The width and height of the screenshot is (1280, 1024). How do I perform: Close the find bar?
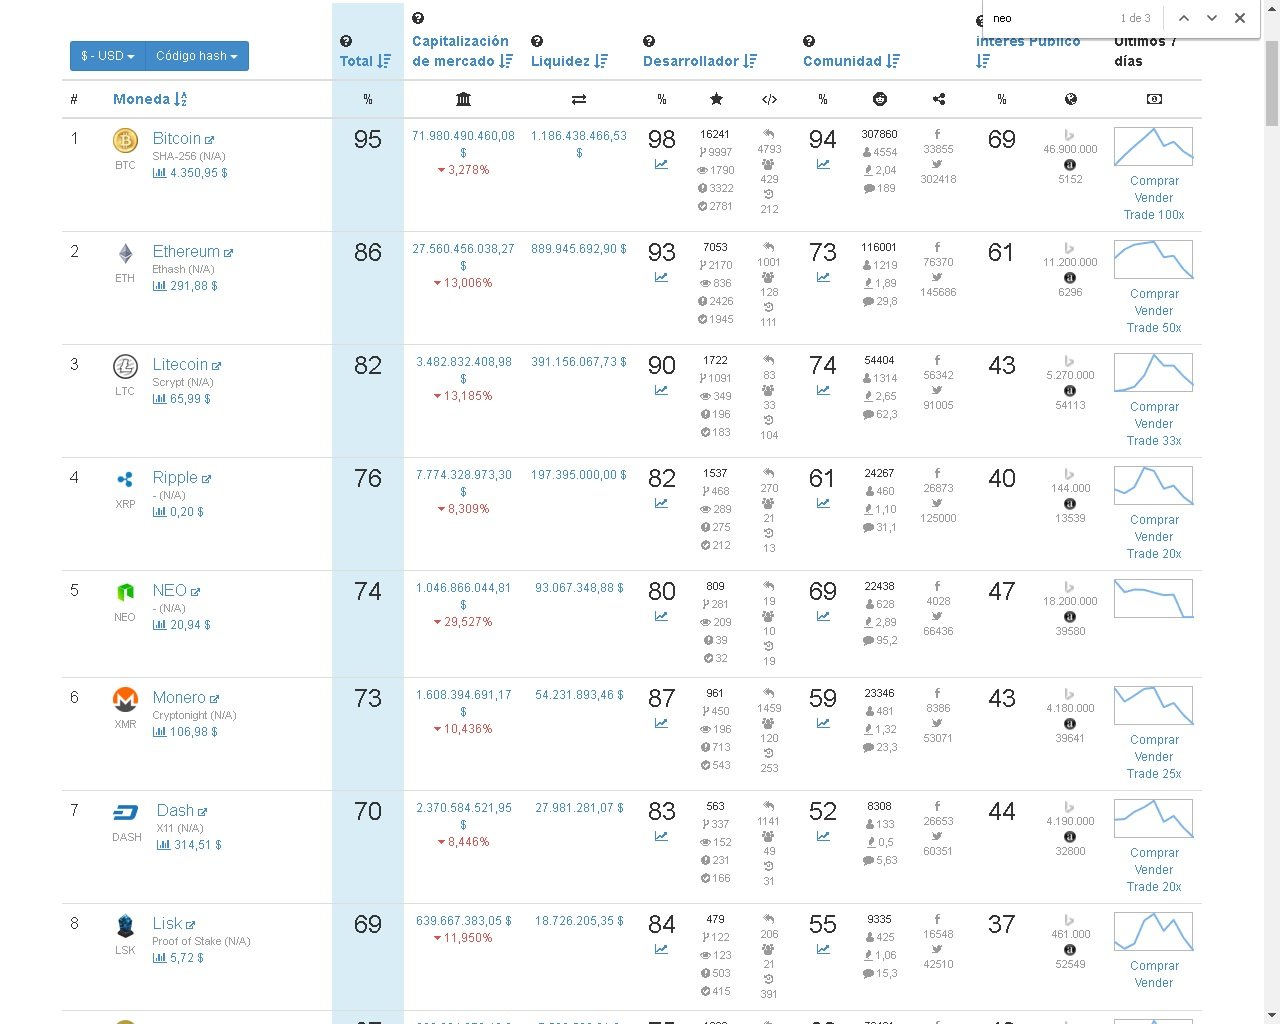point(1240,18)
